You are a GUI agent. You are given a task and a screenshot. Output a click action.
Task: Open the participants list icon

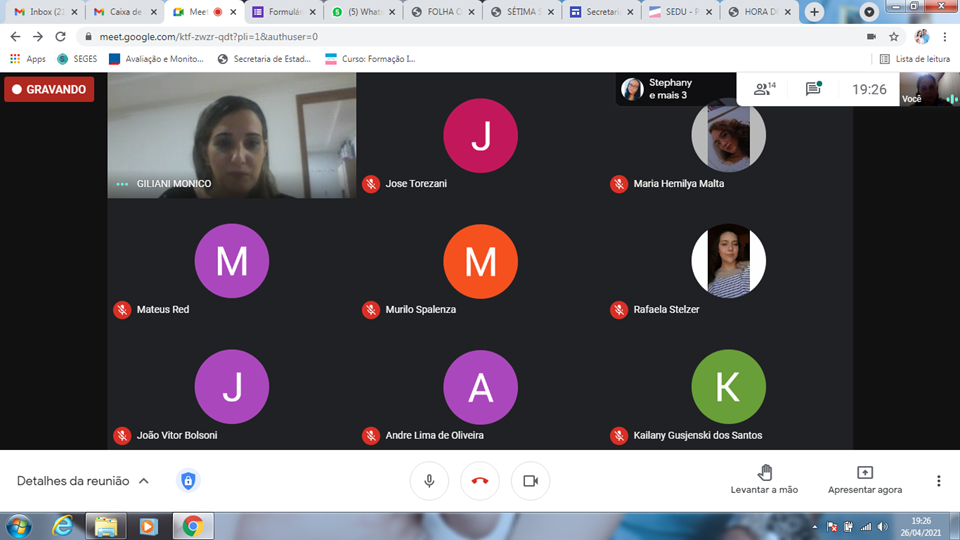(764, 89)
